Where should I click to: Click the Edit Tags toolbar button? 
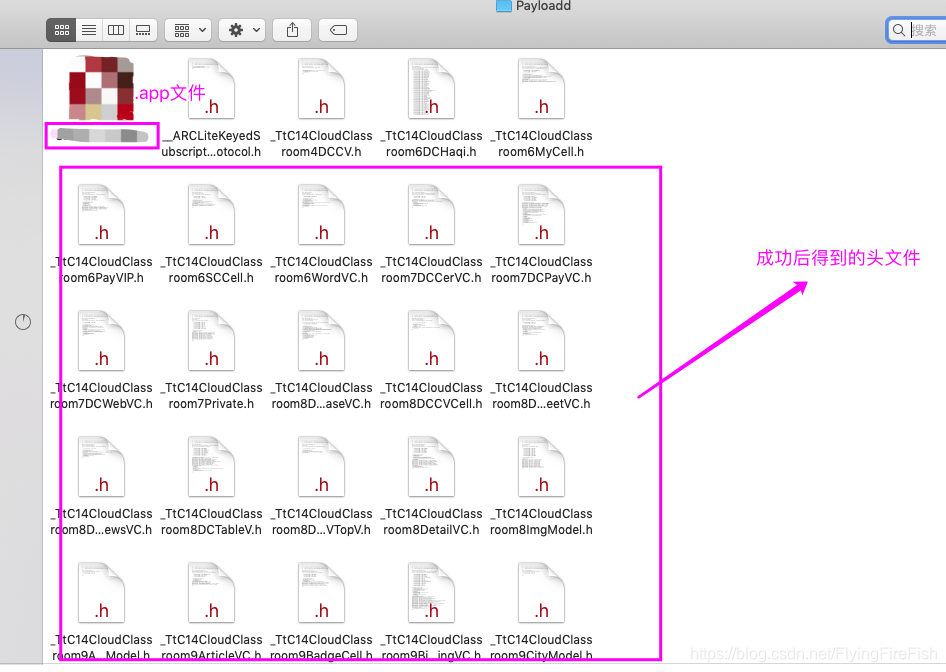(x=338, y=30)
